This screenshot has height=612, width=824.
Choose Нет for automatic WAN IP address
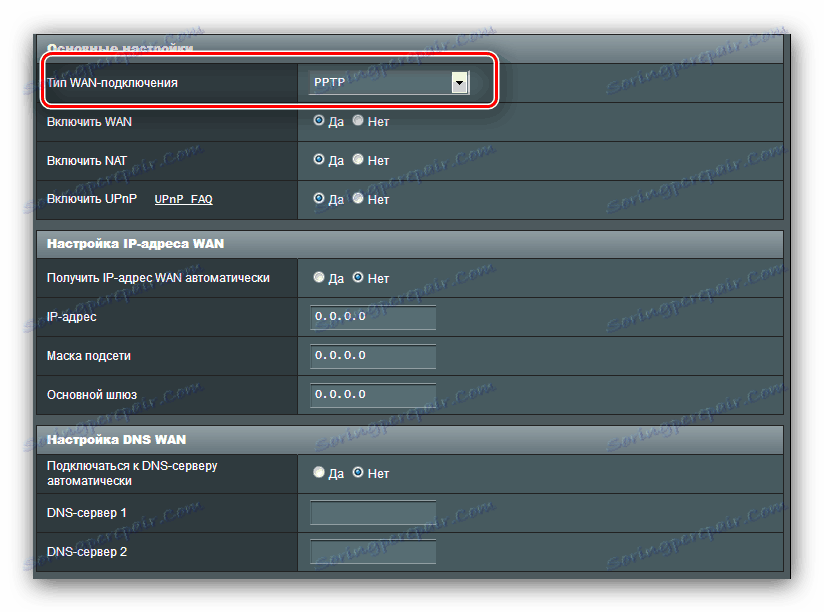click(x=358, y=277)
